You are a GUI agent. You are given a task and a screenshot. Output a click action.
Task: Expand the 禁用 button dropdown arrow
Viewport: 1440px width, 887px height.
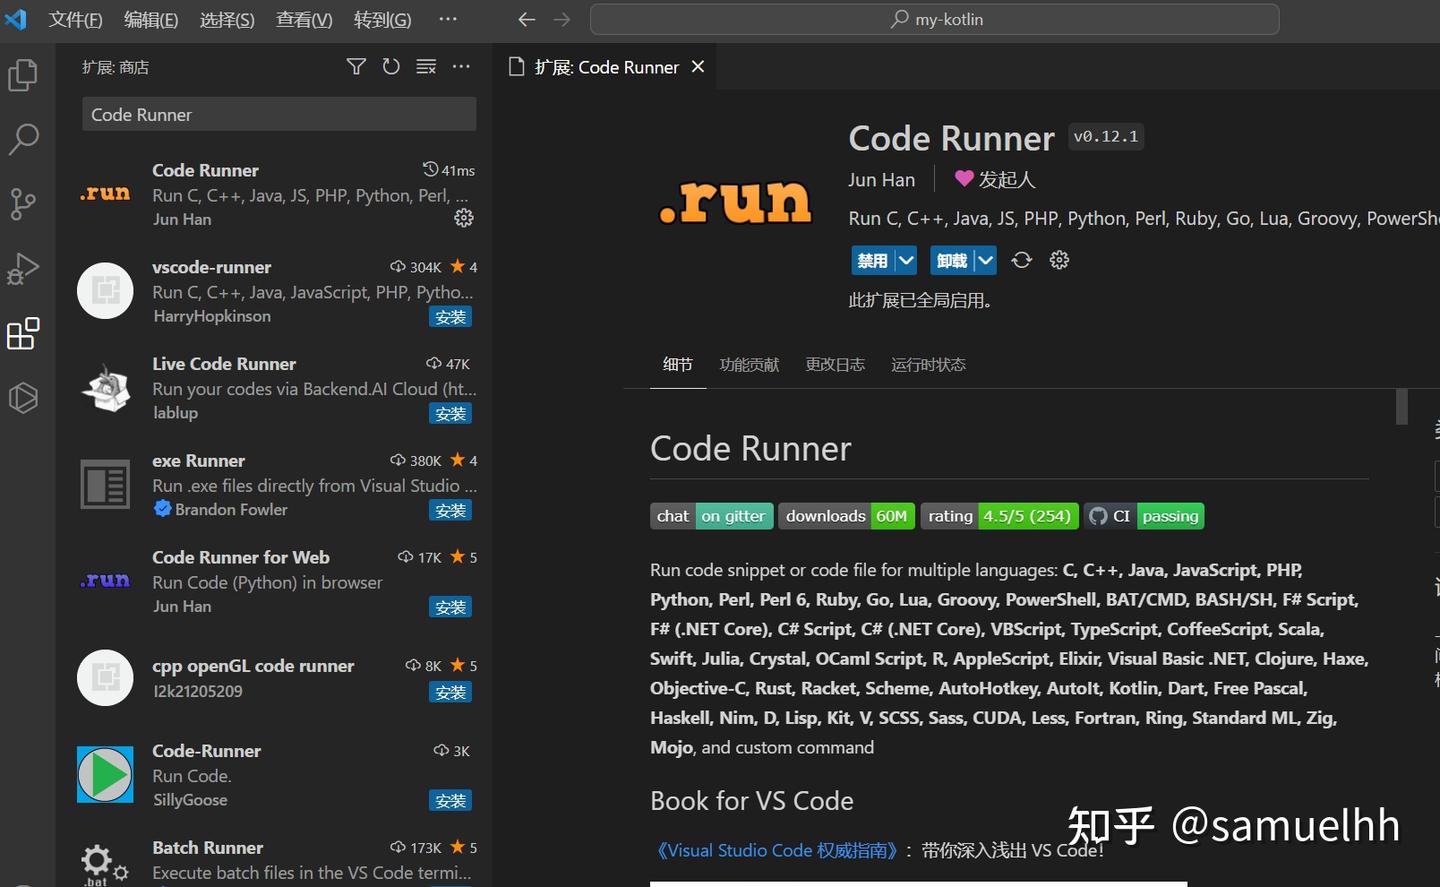pyautogui.click(x=906, y=260)
